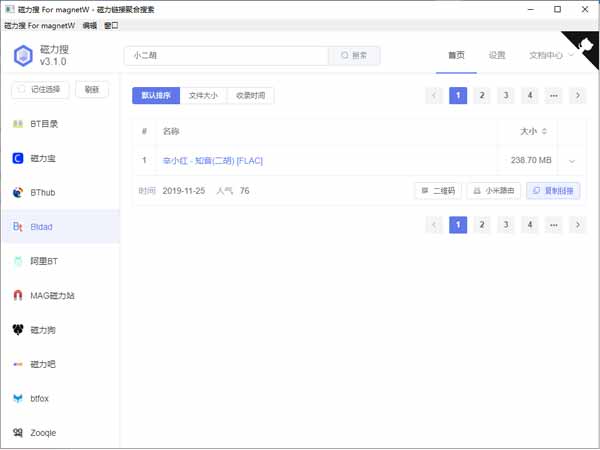Viewport: 600px width, 450px height.
Task: Toggle the 记住选择 option
Action: 39,90
